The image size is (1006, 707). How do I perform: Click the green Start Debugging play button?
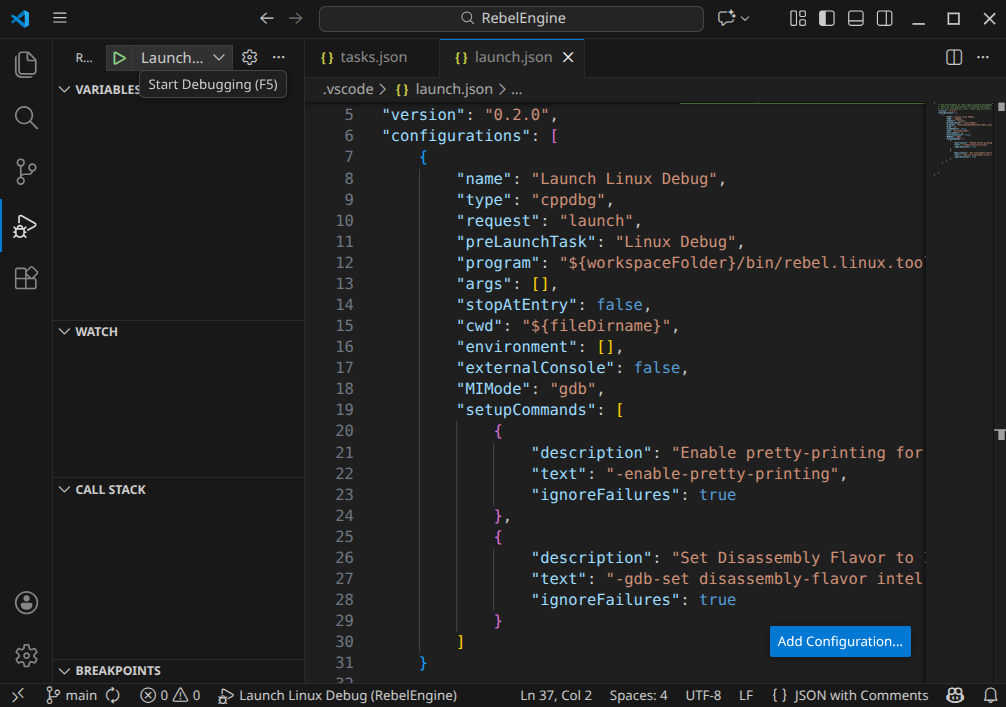click(x=119, y=58)
